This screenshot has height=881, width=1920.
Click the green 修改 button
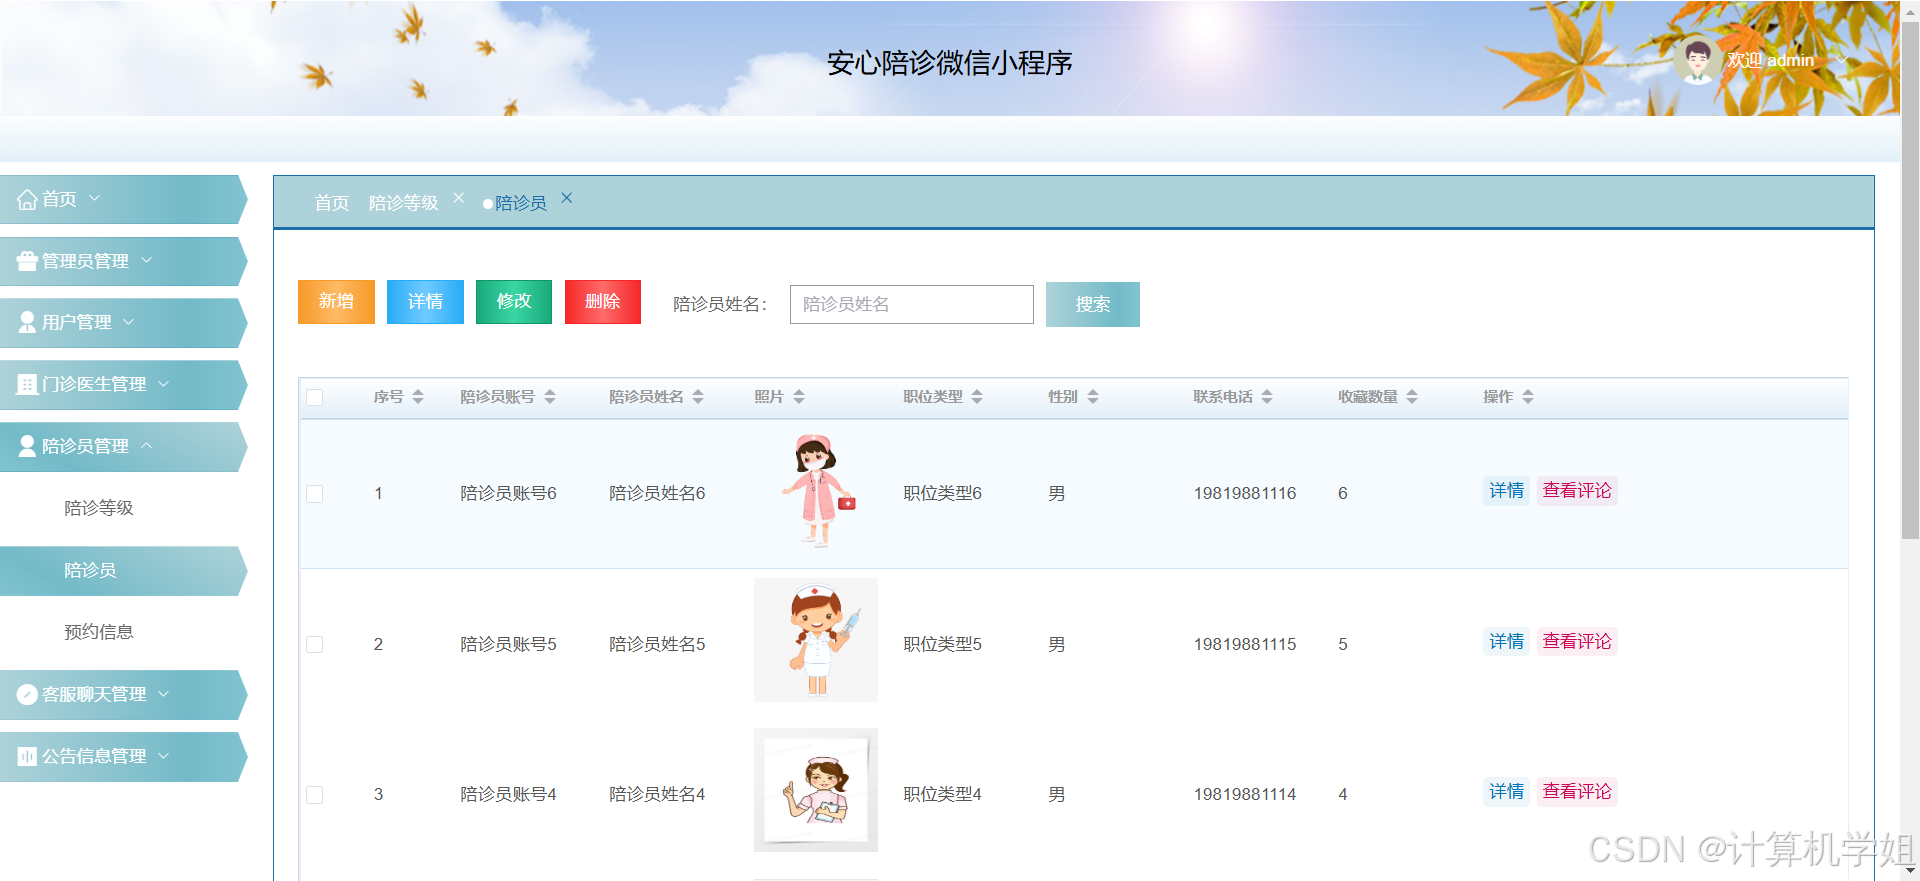point(514,302)
